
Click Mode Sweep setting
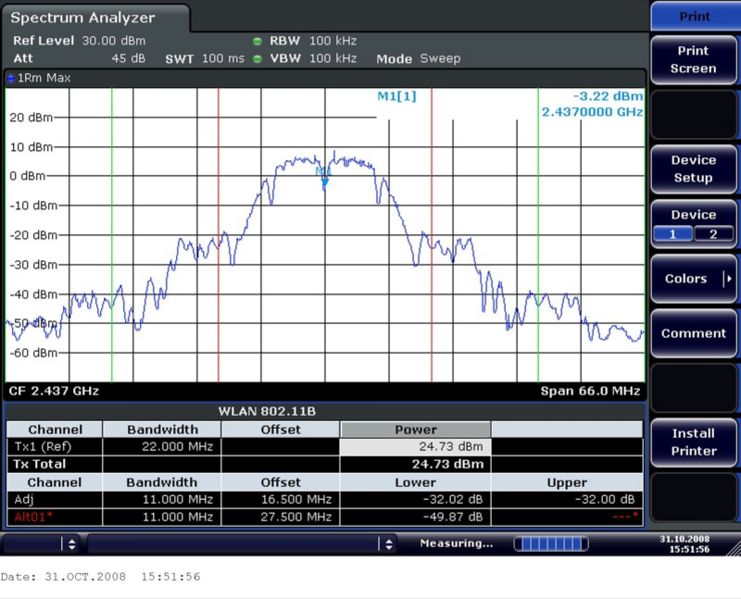[418, 59]
